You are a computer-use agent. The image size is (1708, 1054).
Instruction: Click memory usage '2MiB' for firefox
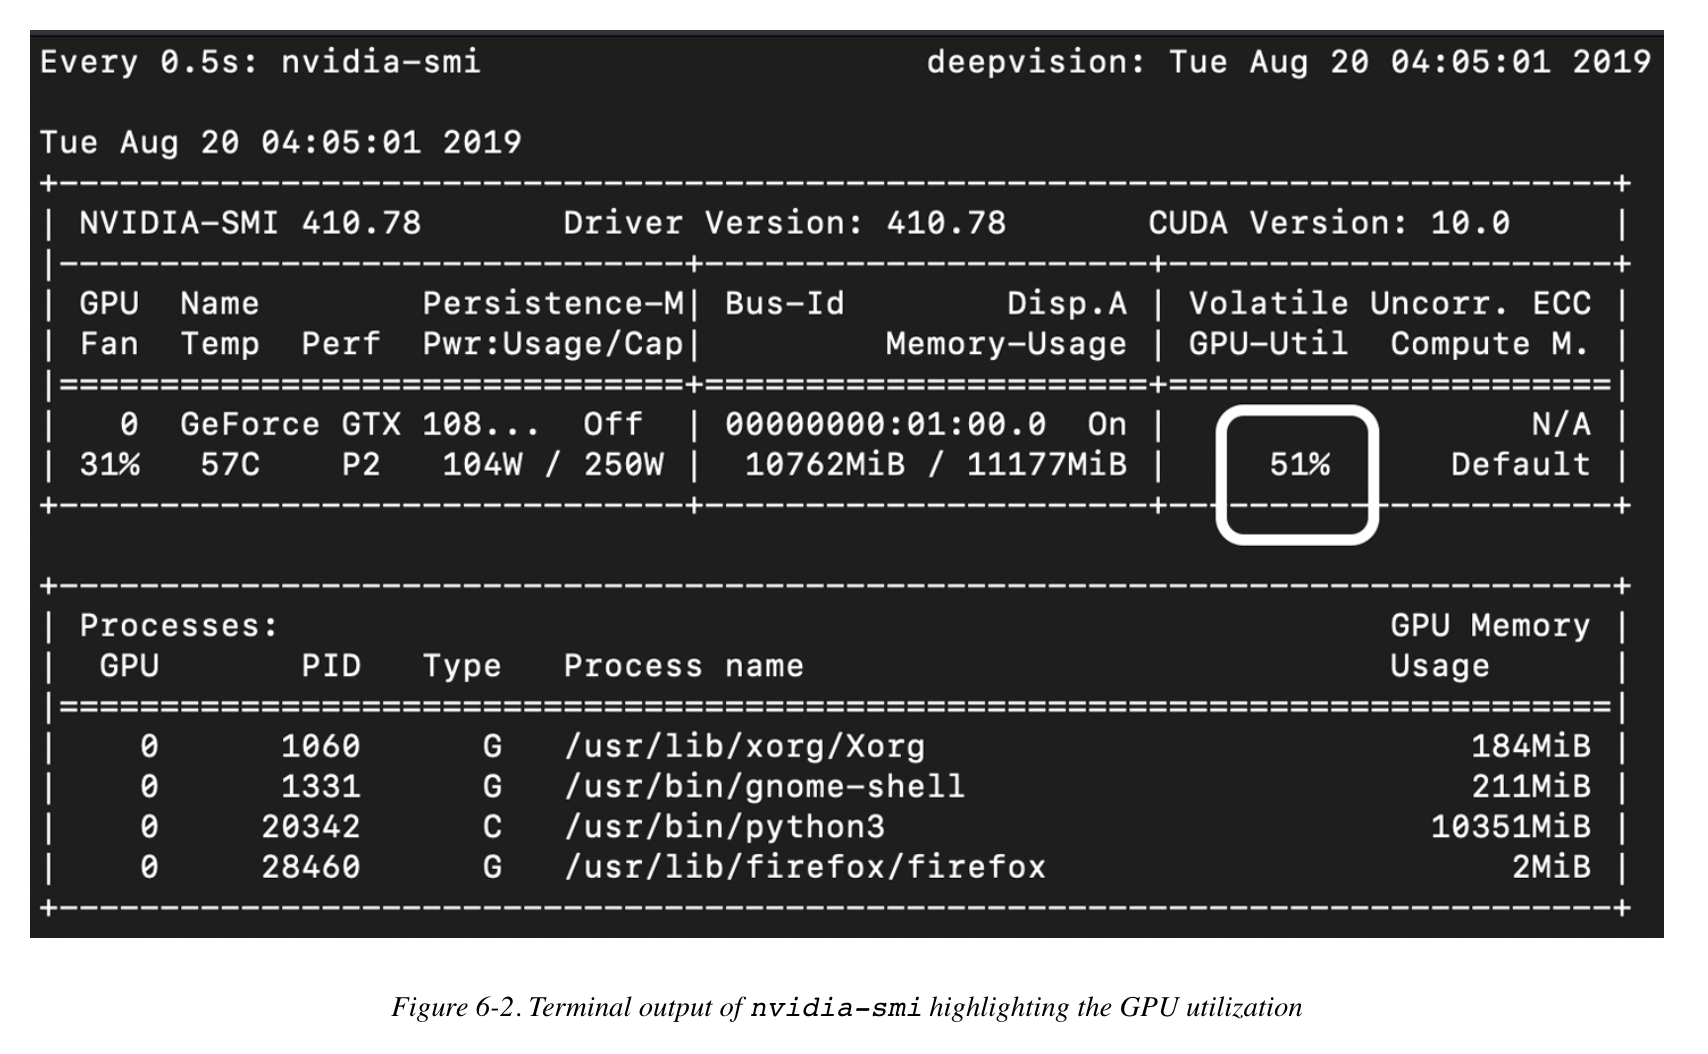pyautogui.click(x=1550, y=866)
